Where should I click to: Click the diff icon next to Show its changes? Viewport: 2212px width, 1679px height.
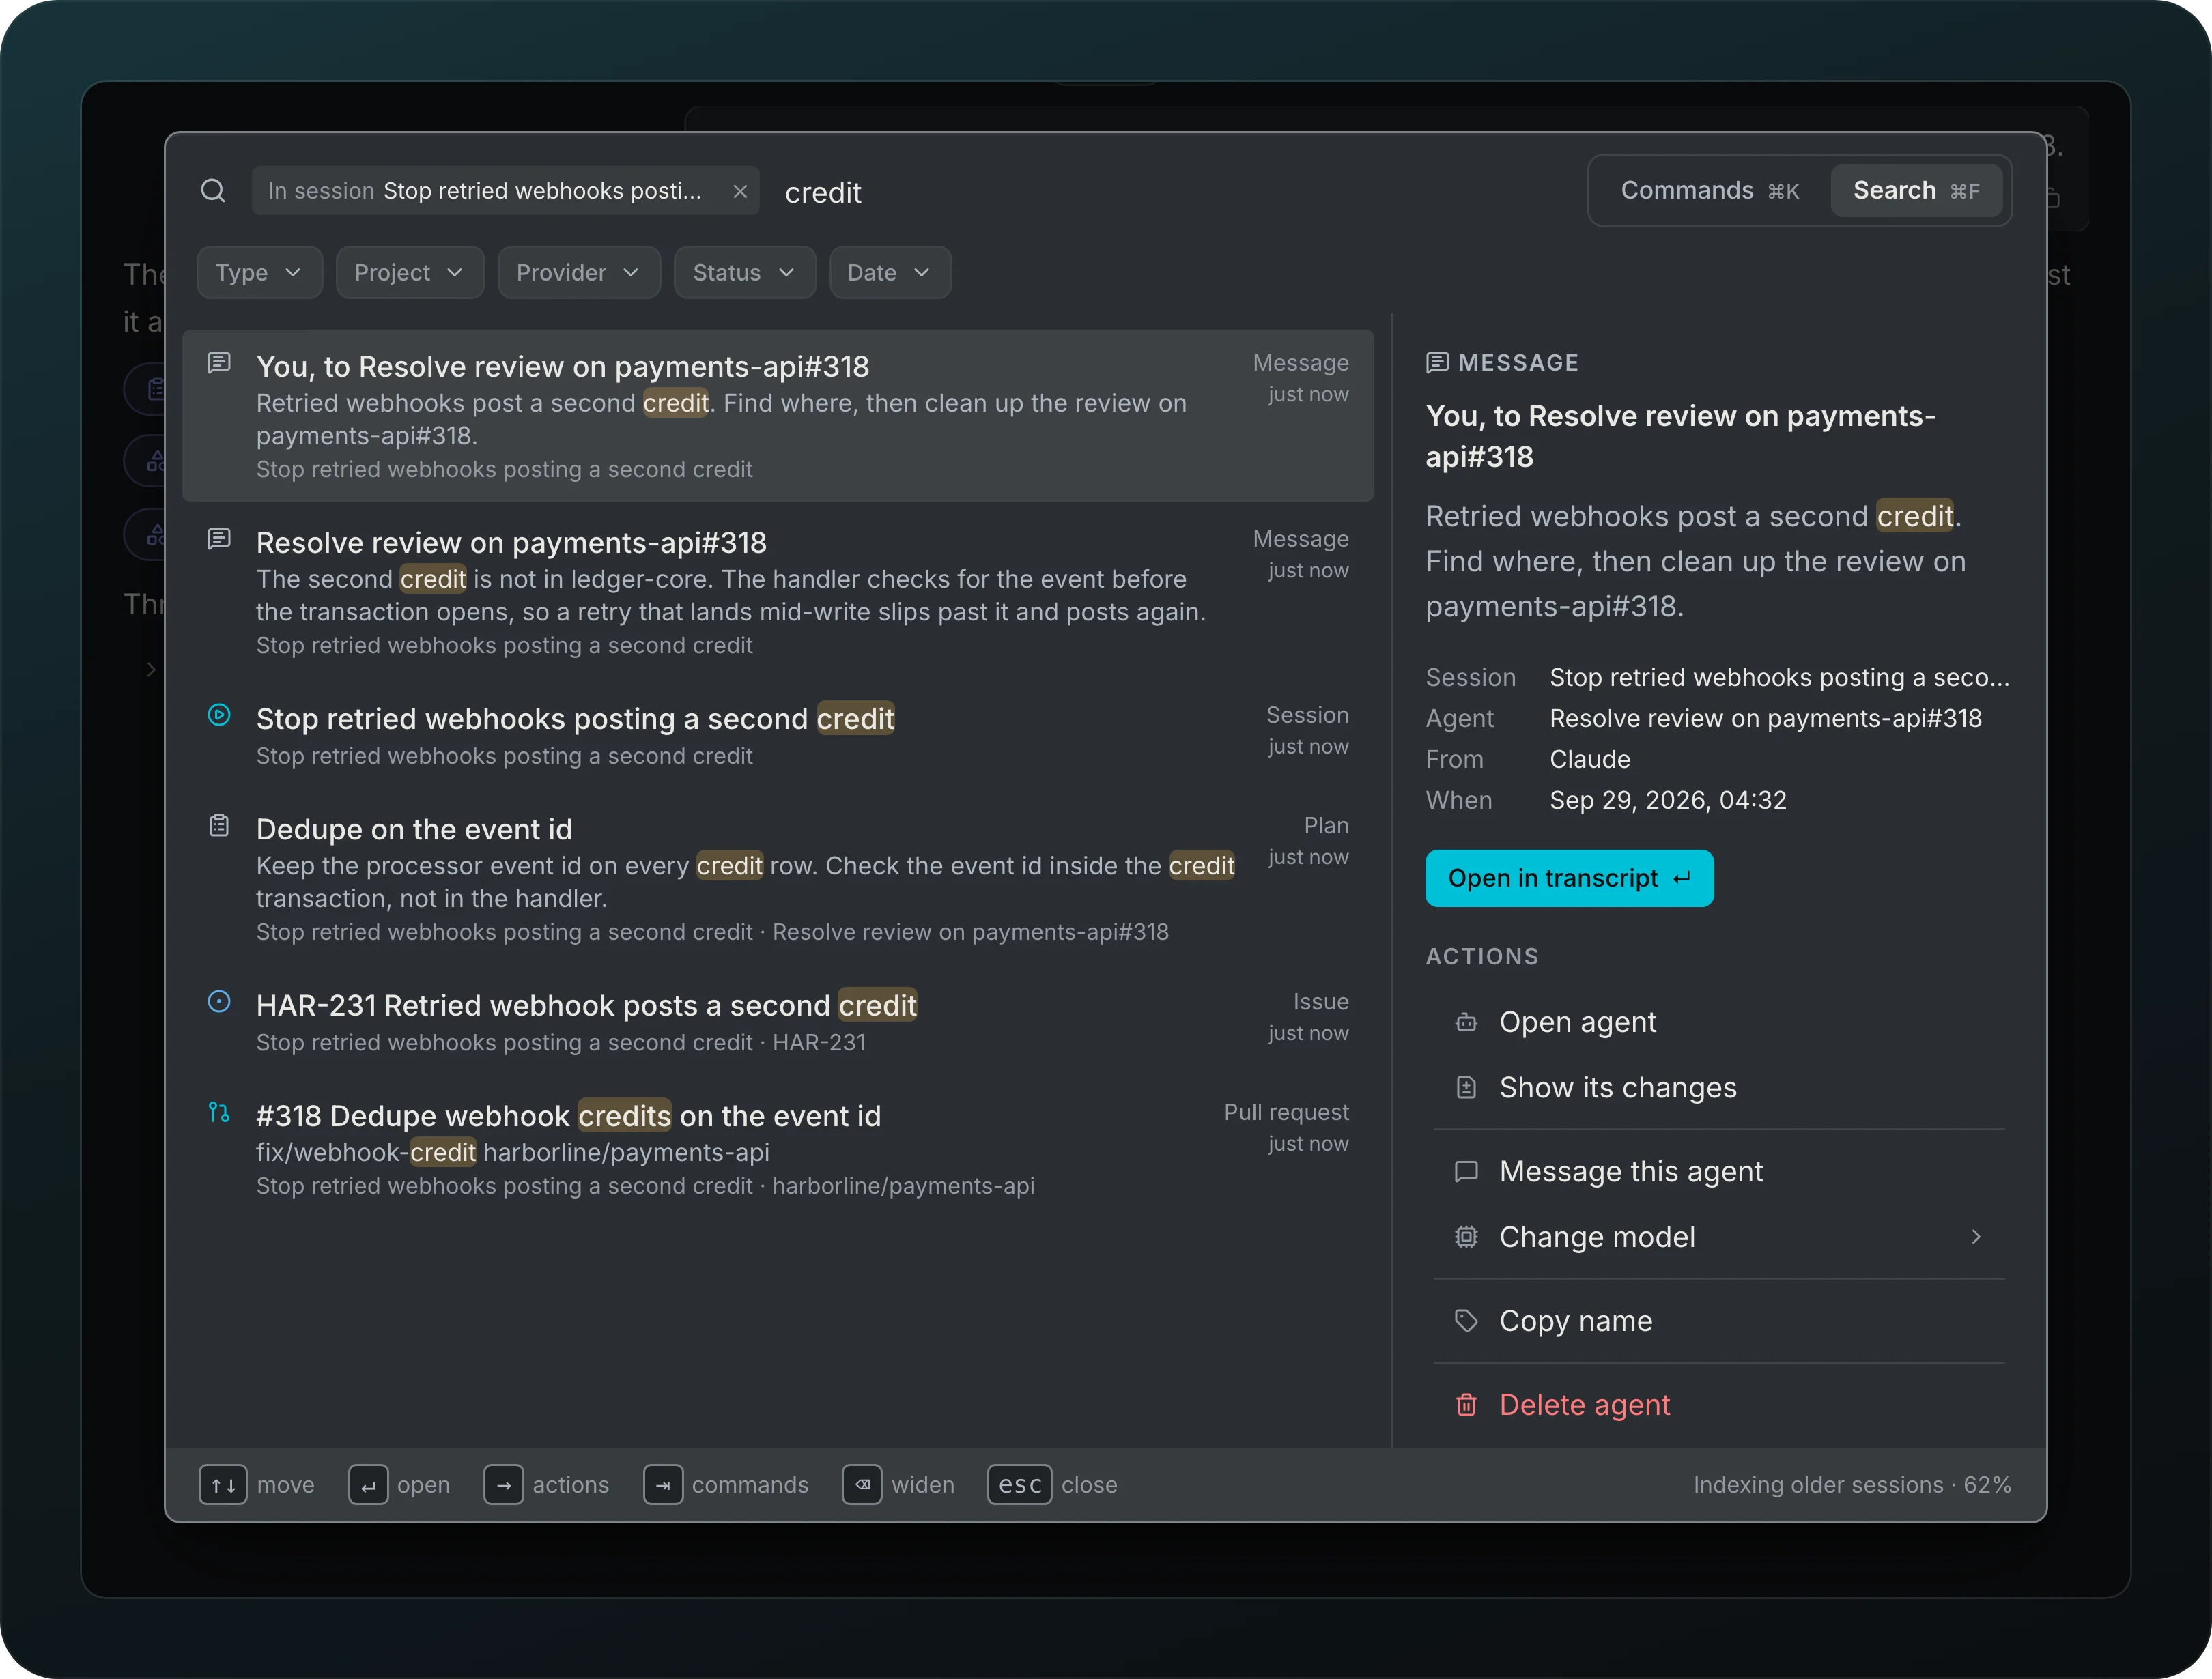pyautogui.click(x=1466, y=1088)
